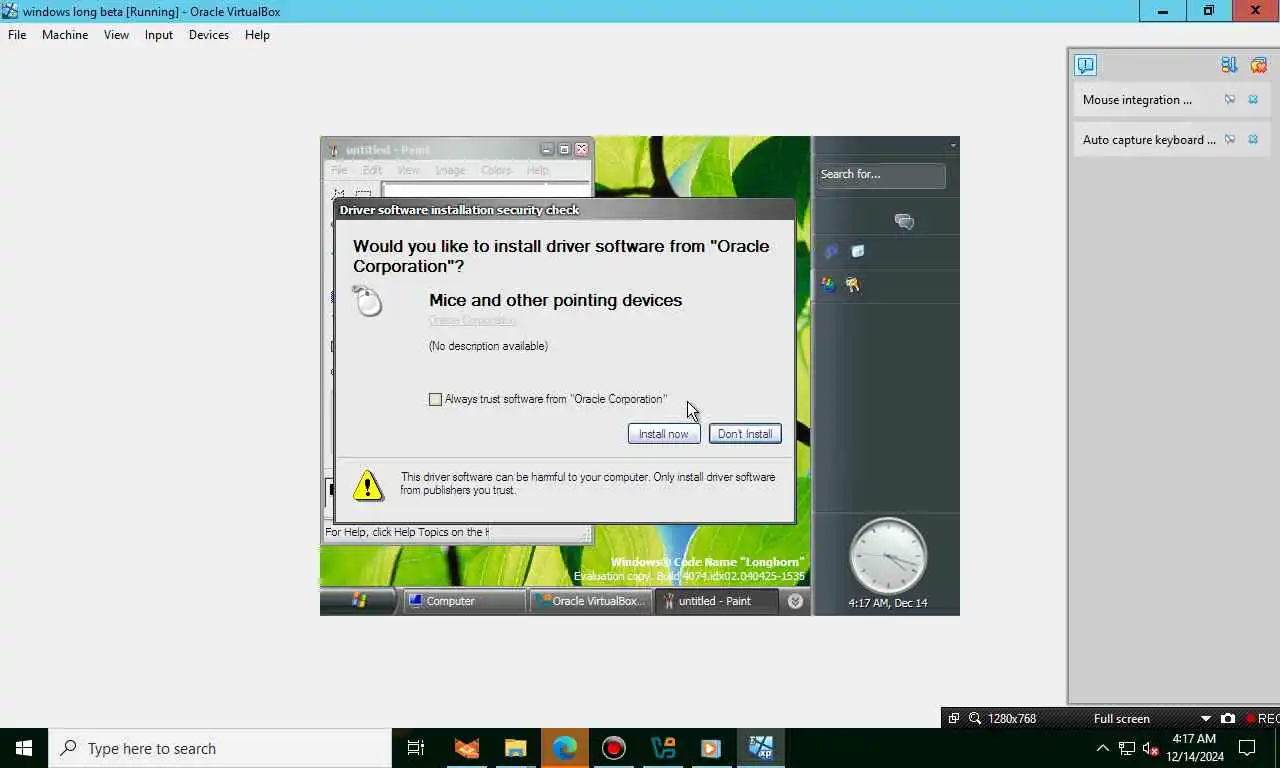Expand guest taskbar tray chevron
The width and height of the screenshot is (1280, 768).
[795, 601]
